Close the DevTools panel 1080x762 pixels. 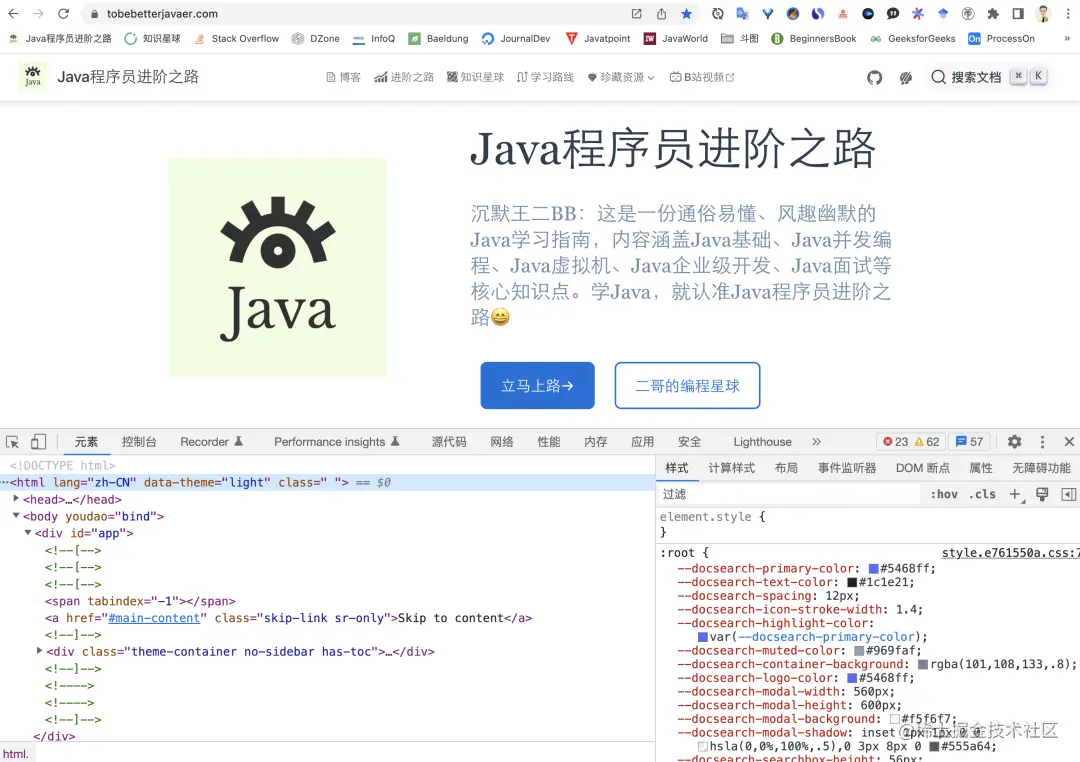tap(1069, 442)
